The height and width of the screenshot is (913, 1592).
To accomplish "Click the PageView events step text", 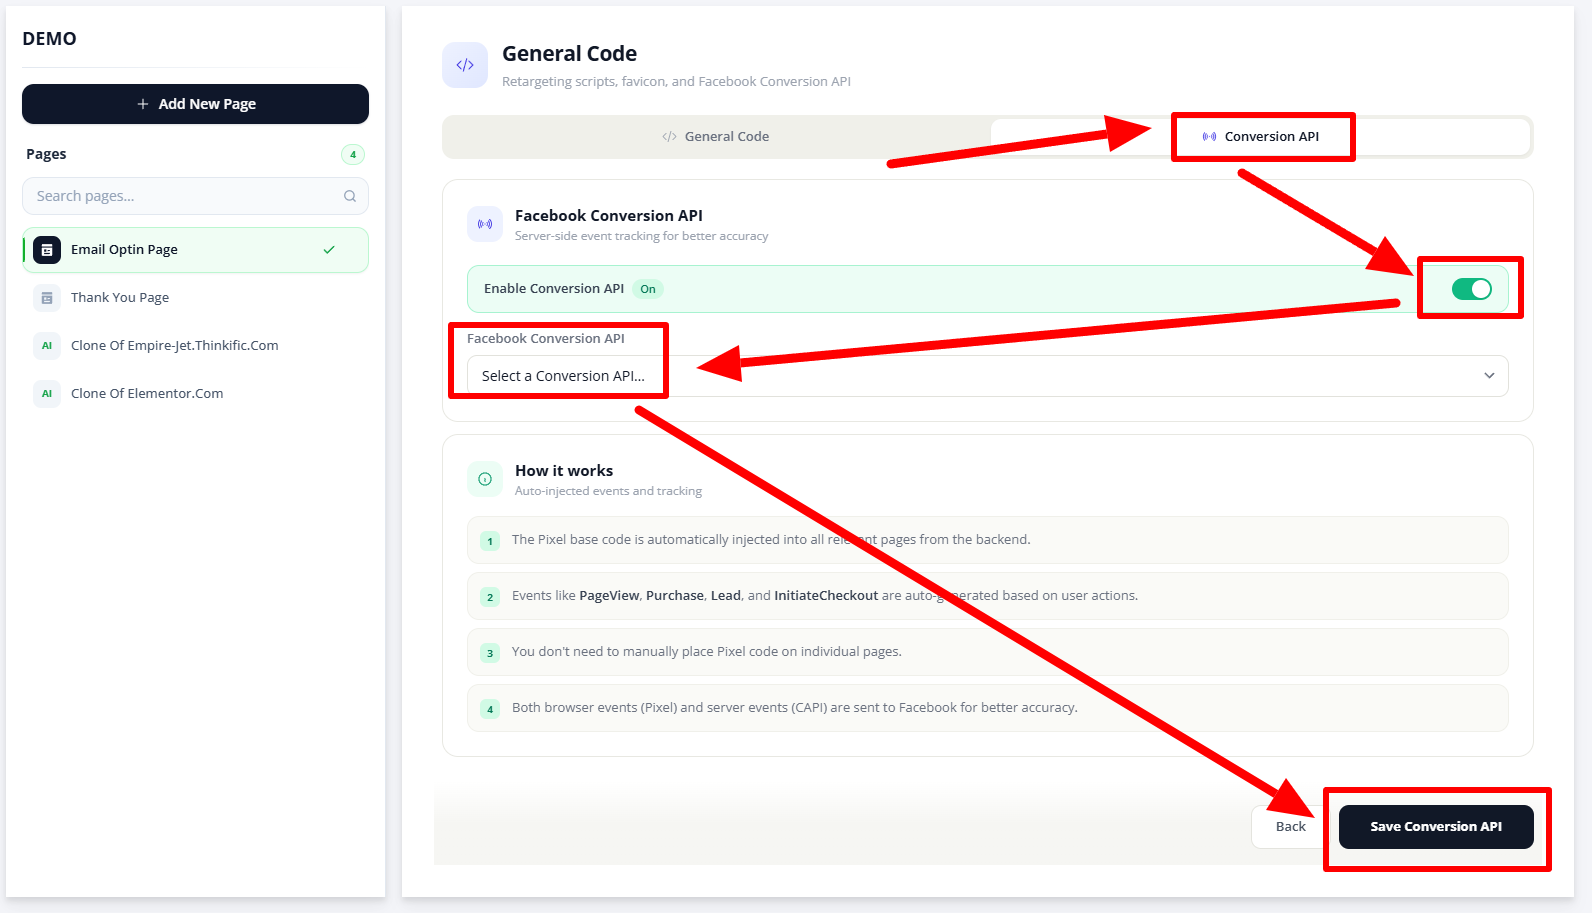I will (x=825, y=596).
